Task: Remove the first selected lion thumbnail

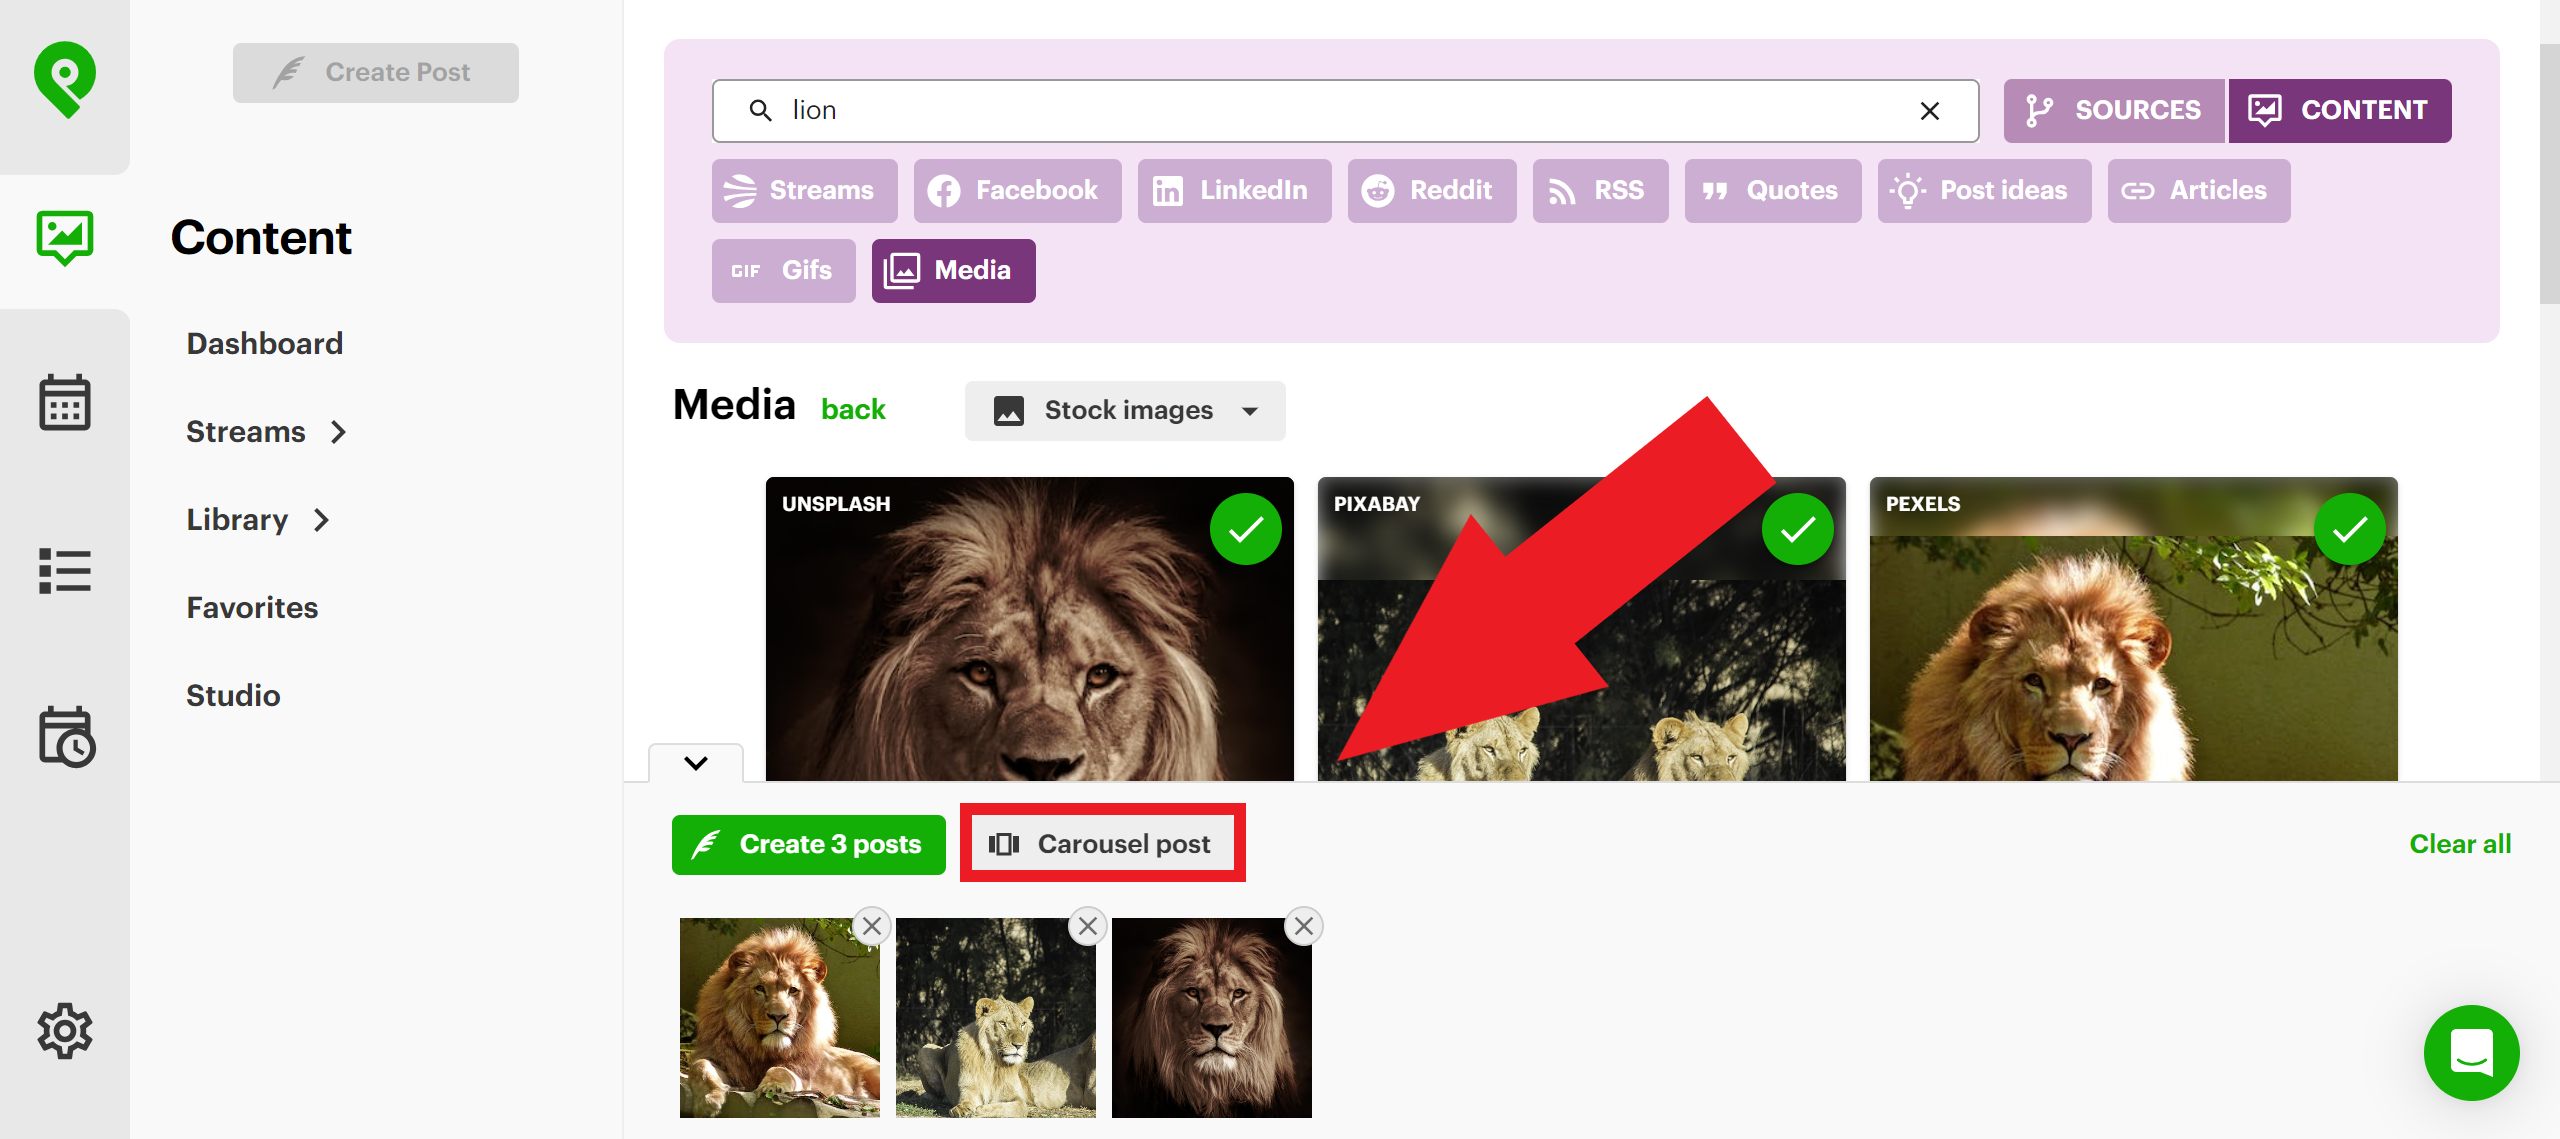Action: click(x=871, y=926)
